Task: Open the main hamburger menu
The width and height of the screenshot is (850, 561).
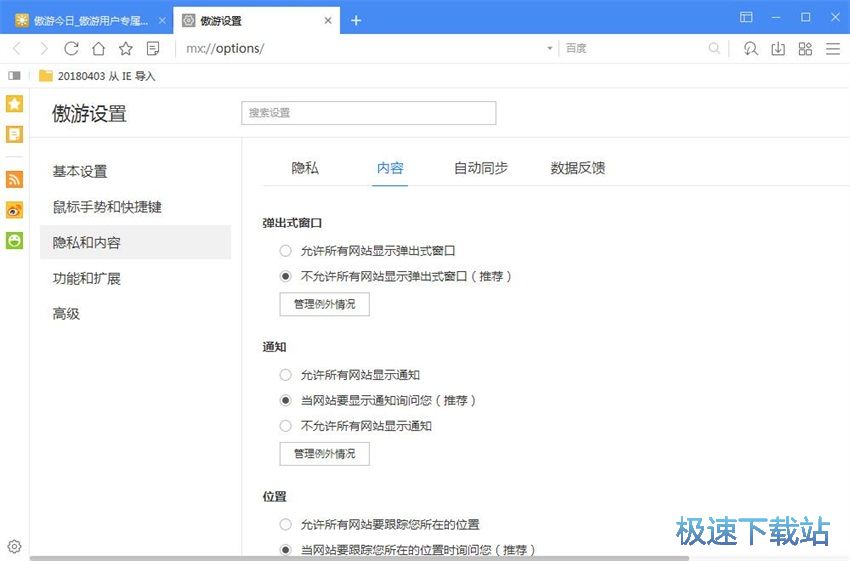Action: tap(833, 49)
